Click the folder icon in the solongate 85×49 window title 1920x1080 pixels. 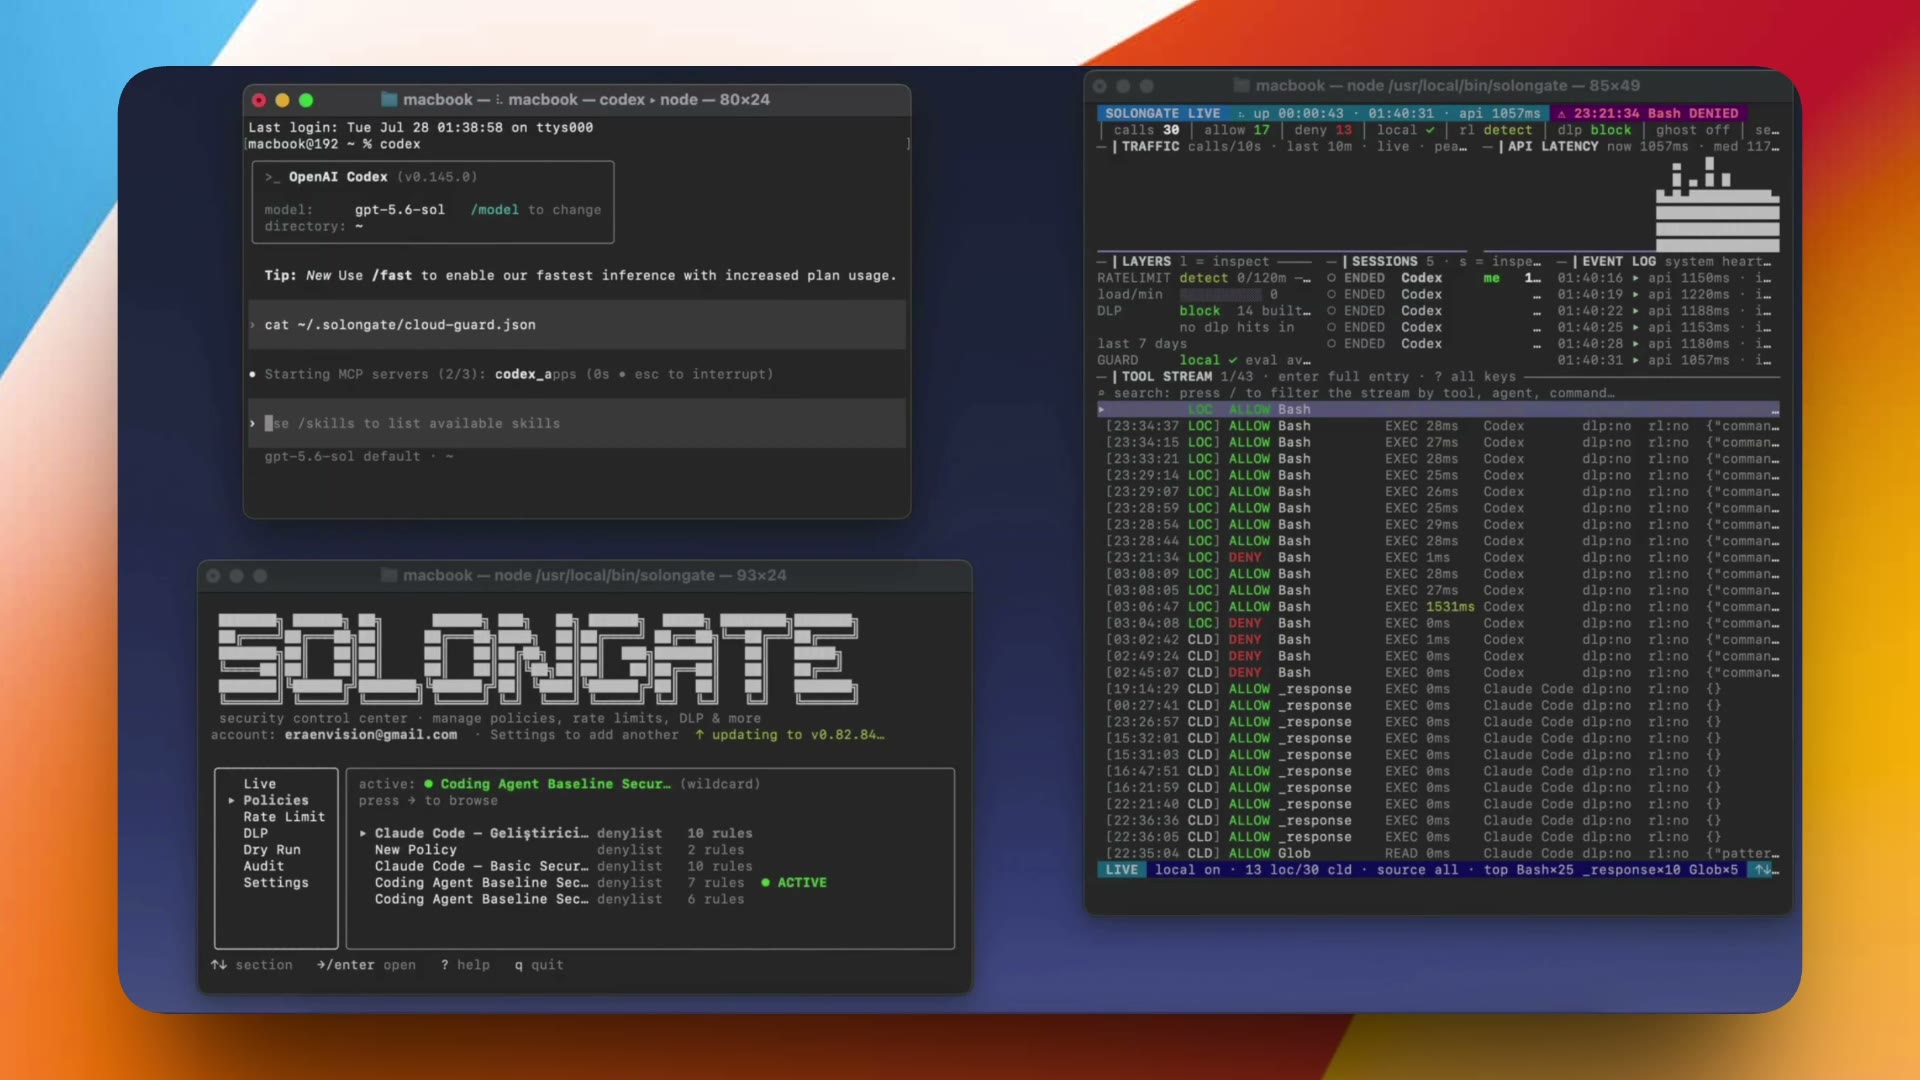click(x=1242, y=86)
